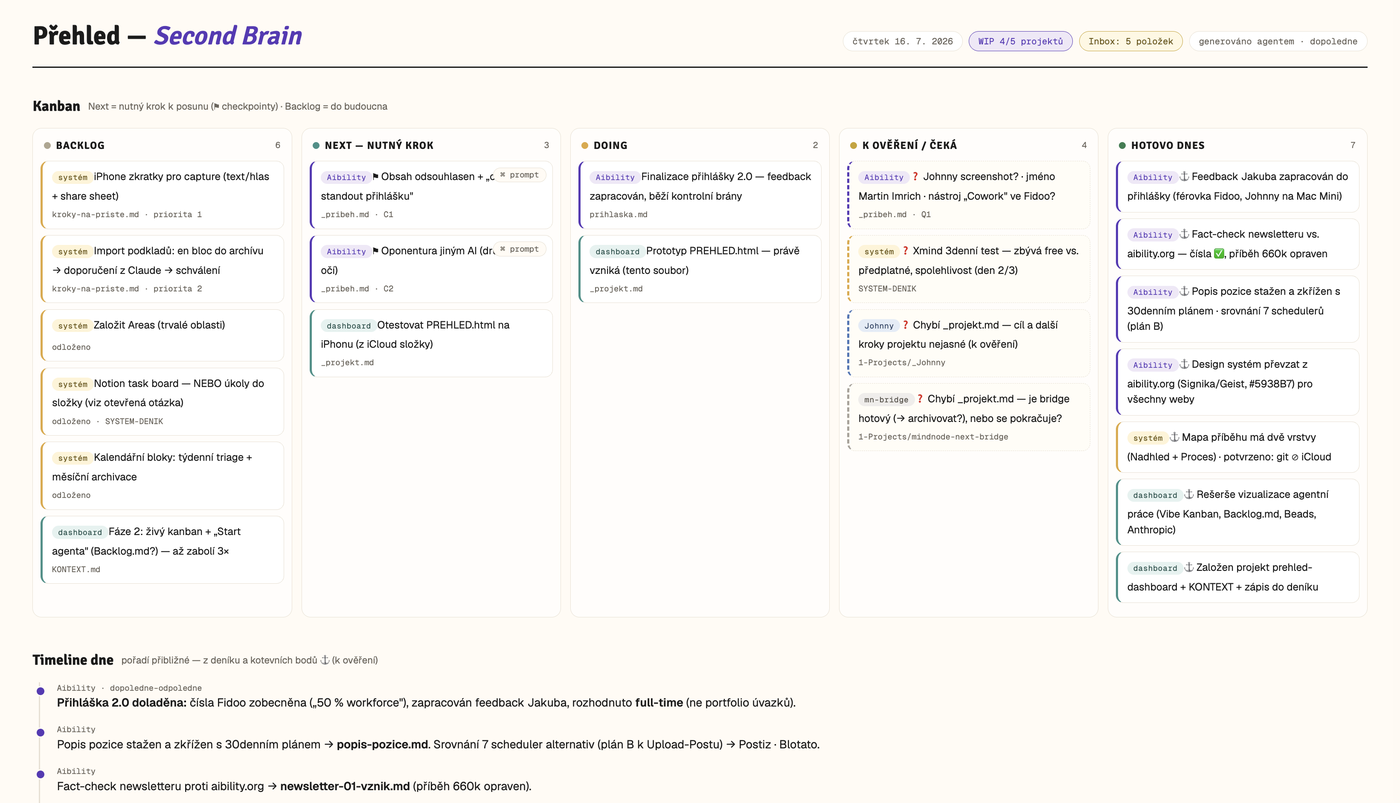
Task: Open the prompt button on the Oponentura jiným AI card
Action: [x=519, y=249]
